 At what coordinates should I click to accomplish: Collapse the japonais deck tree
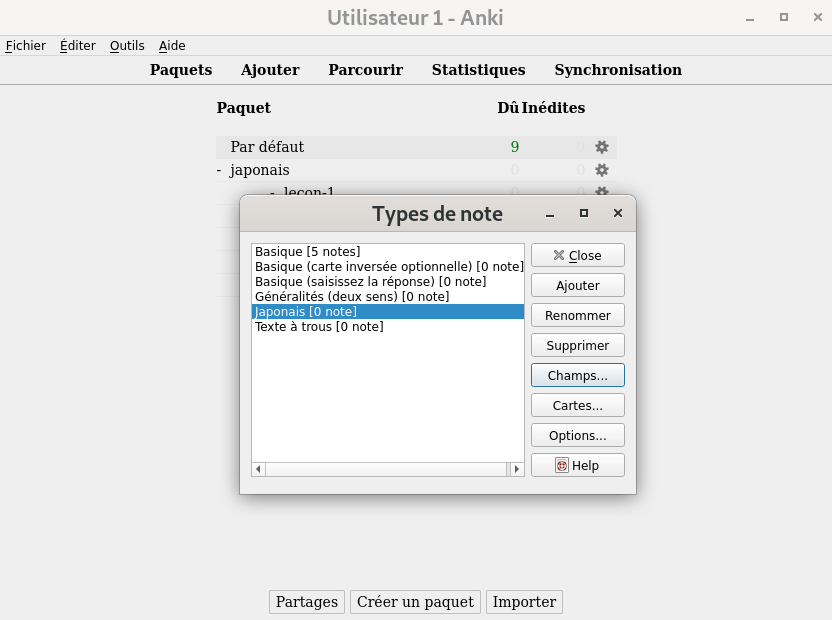219,170
